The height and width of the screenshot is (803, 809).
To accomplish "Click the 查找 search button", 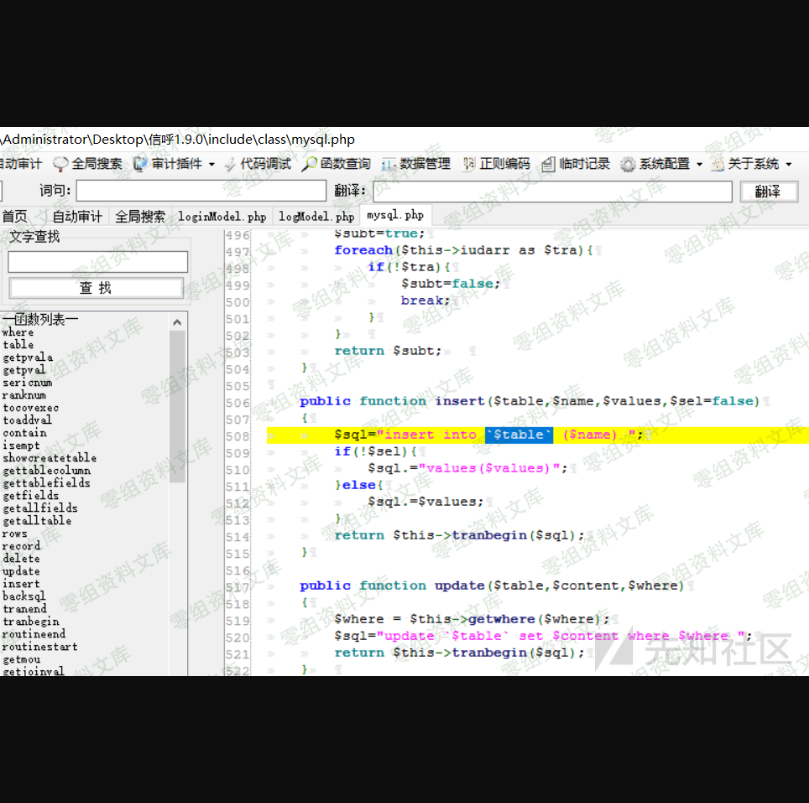I will [96, 288].
